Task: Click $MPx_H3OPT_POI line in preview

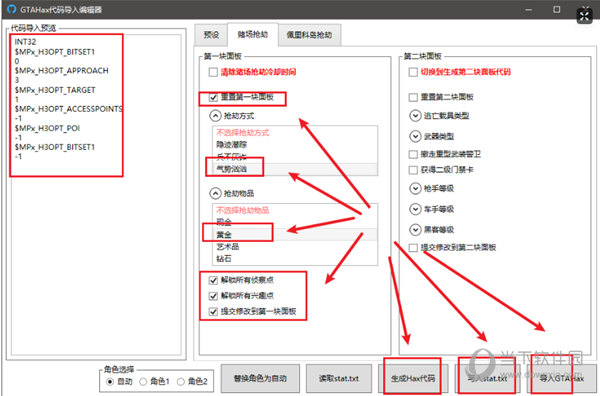Action: [x=47, y=128]
